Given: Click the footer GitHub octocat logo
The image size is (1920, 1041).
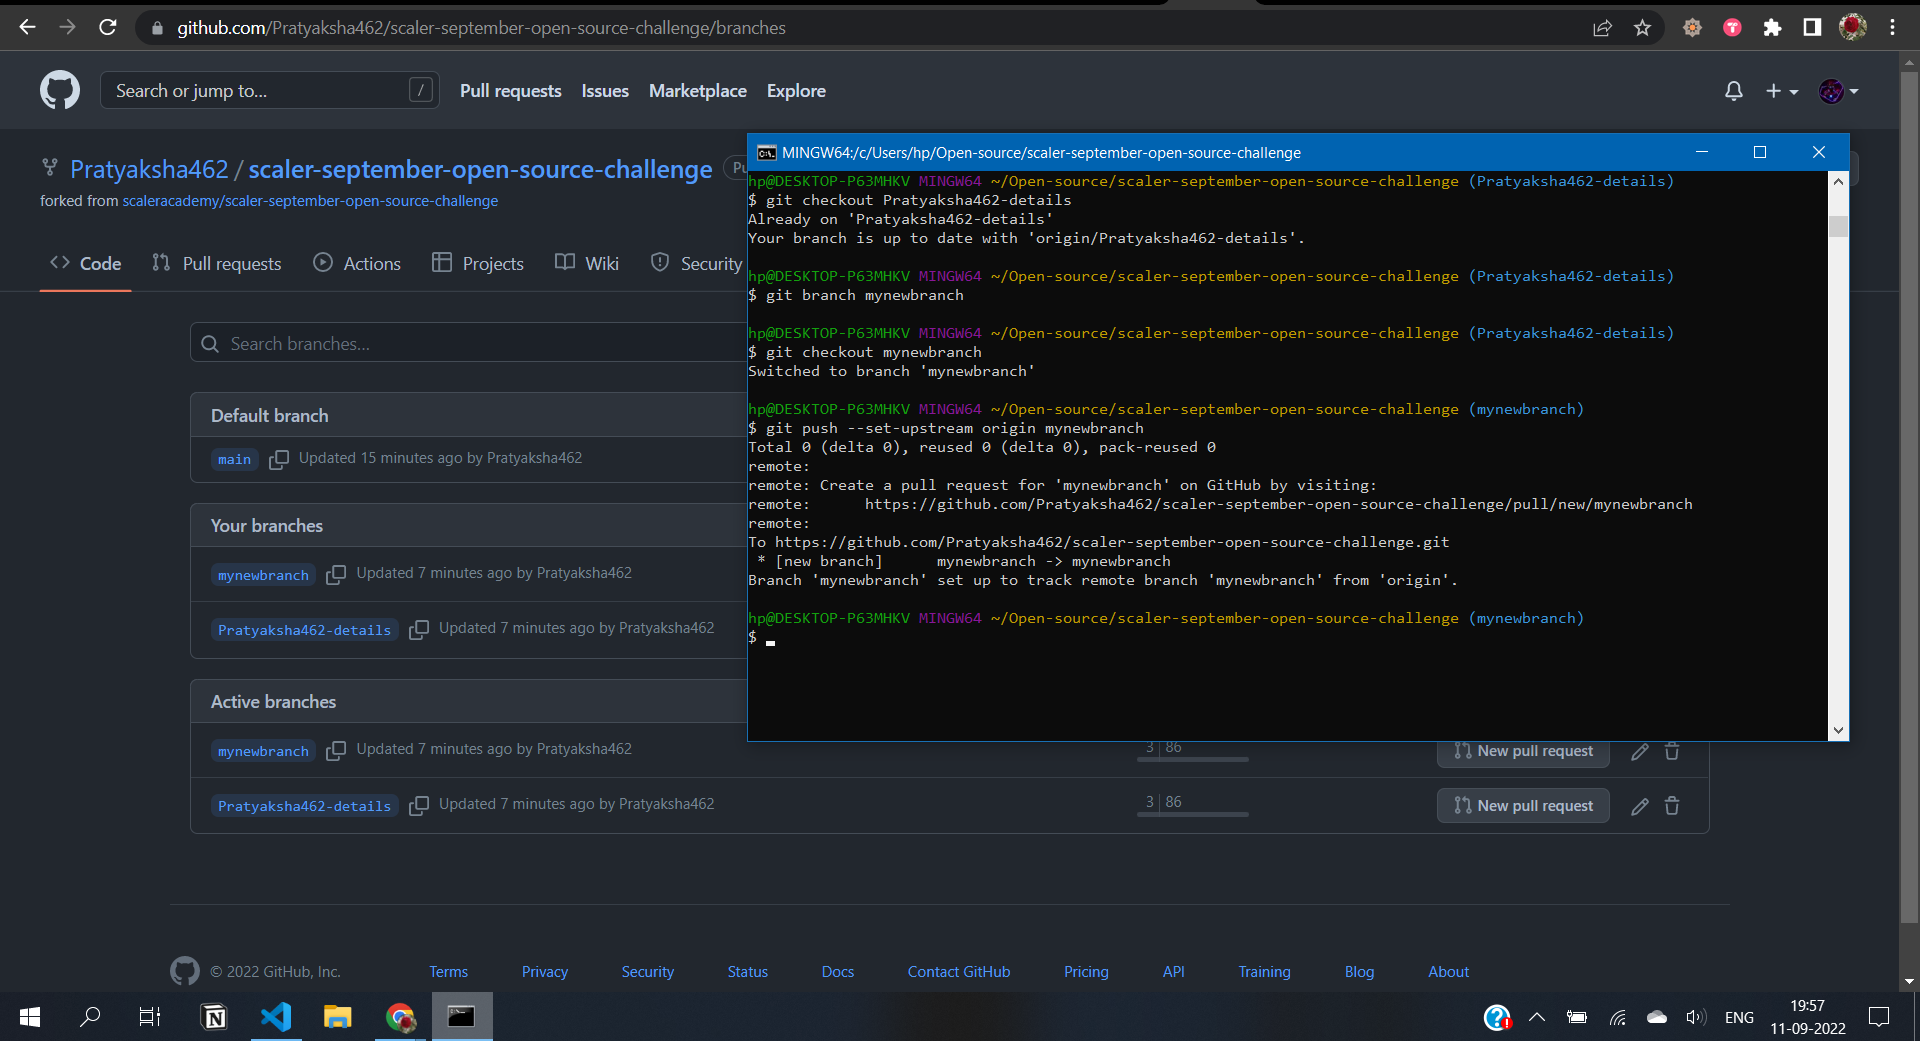Looking at the screenshot, I should click(184, 971).
